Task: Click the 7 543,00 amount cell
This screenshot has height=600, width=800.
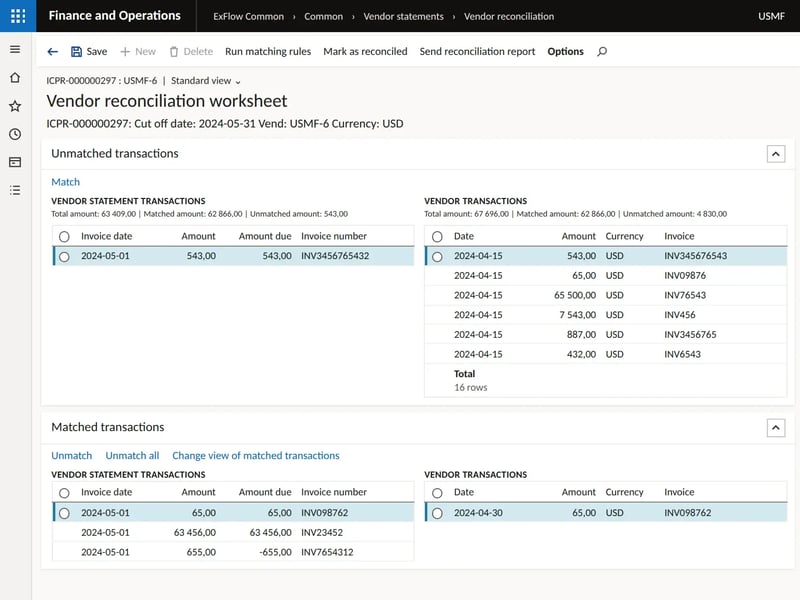Action: point(578,315)
